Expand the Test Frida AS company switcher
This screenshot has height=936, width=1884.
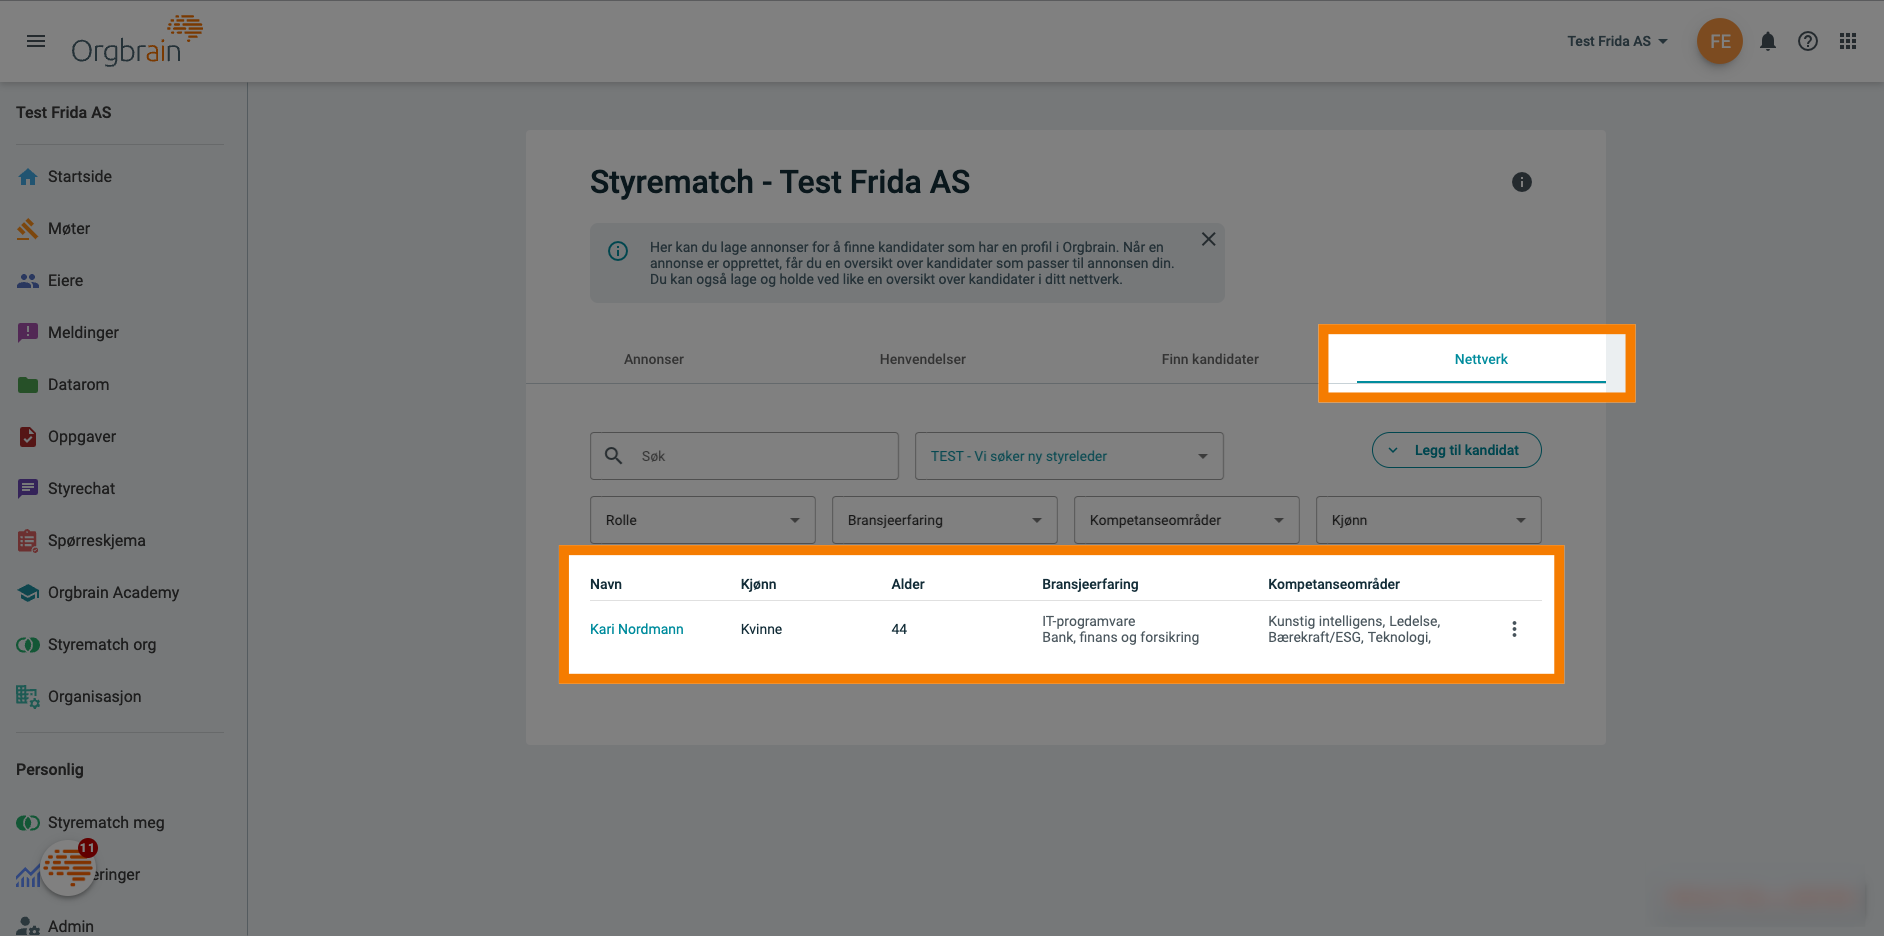click(x=1617, y=41)
